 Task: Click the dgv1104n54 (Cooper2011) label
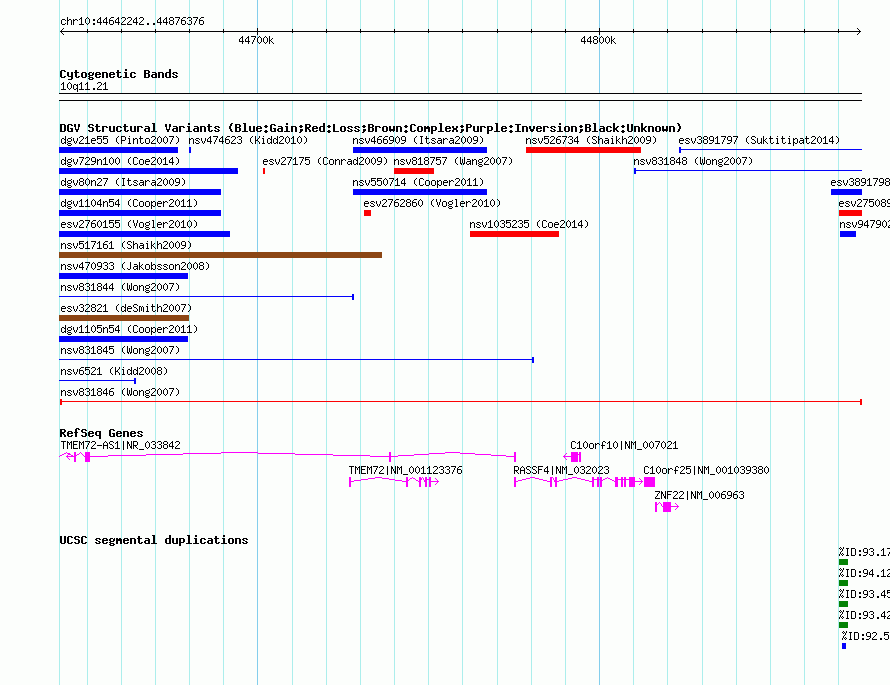coord(129,203)
